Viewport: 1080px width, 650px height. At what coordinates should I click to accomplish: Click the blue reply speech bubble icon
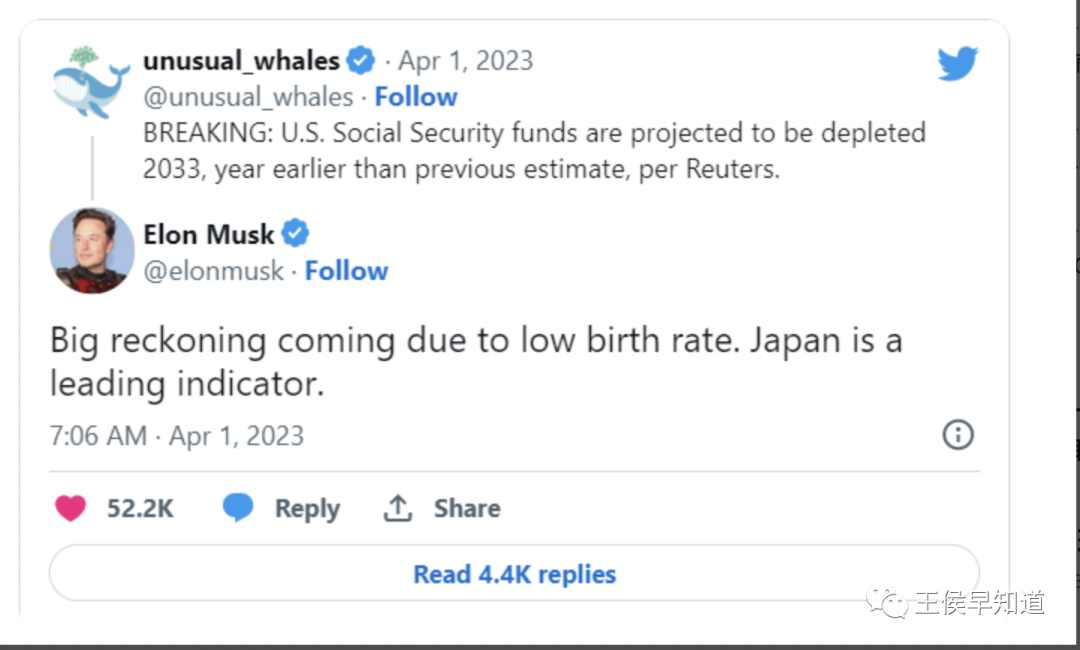237,508
